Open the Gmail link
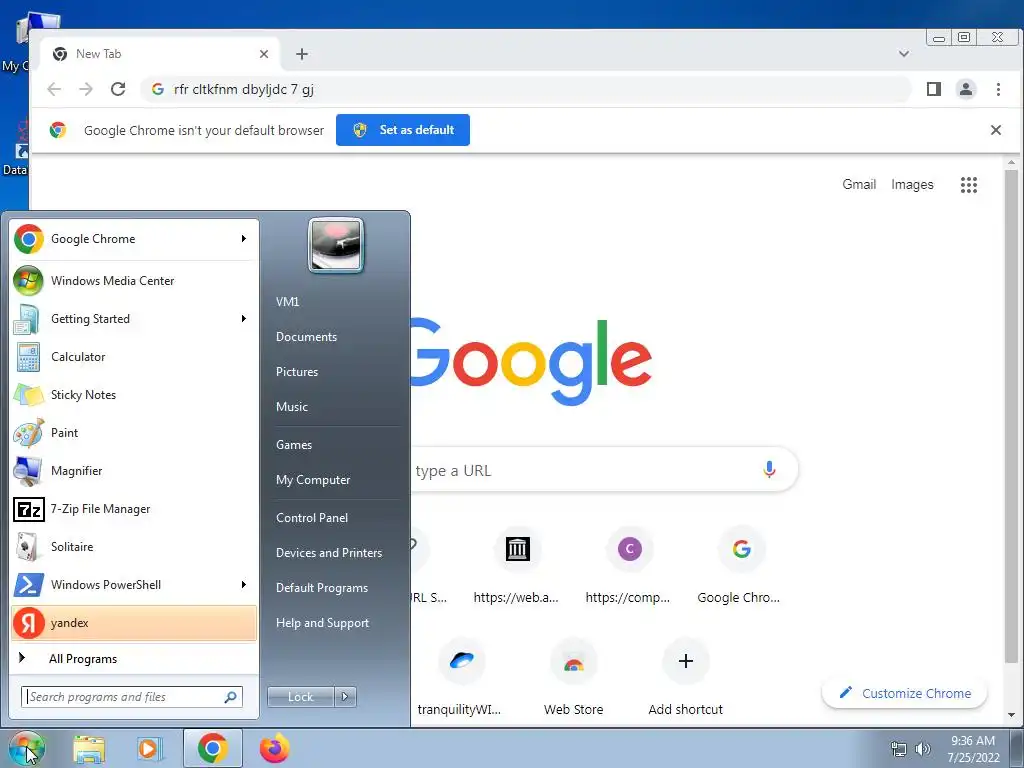The width and height of the screenshot is (1024, 768). click(x=859, y=185)
